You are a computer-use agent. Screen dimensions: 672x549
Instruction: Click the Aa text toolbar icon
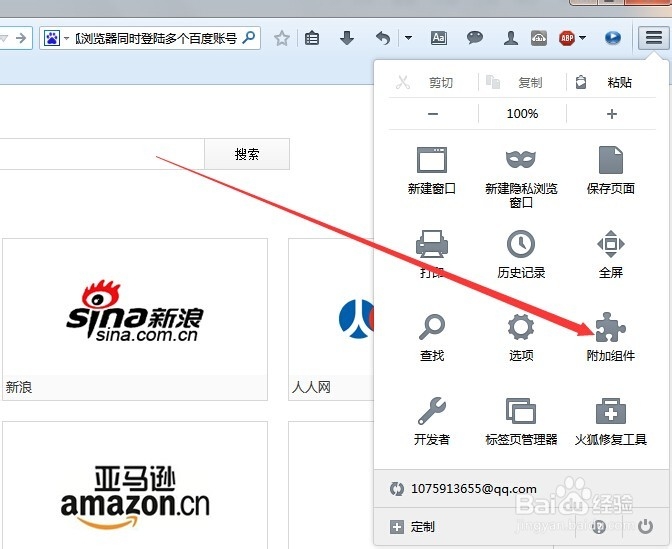pyautogui.click(x=438, y=38)
